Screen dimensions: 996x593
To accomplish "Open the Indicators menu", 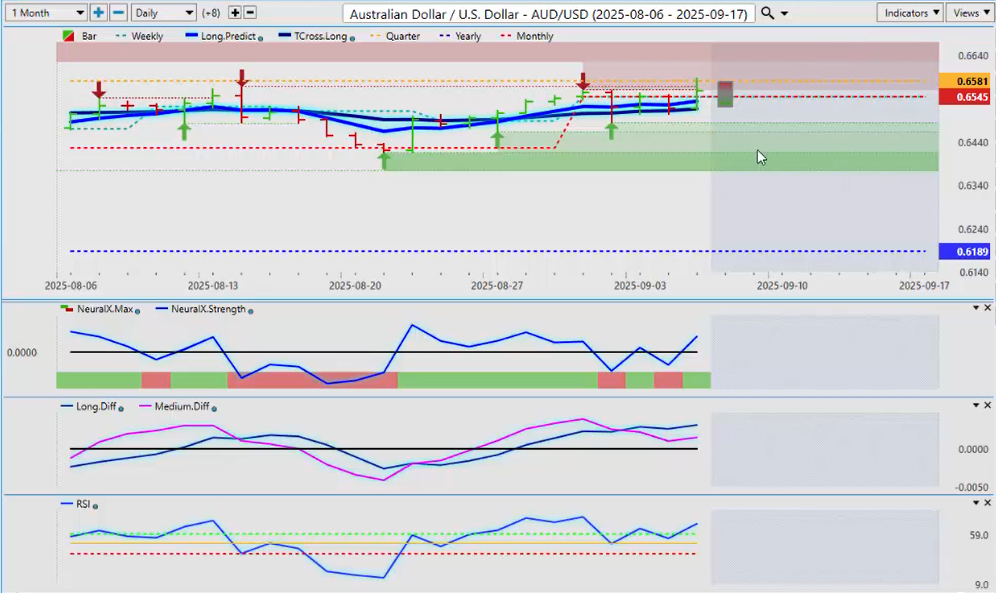I will pos(910,13).
